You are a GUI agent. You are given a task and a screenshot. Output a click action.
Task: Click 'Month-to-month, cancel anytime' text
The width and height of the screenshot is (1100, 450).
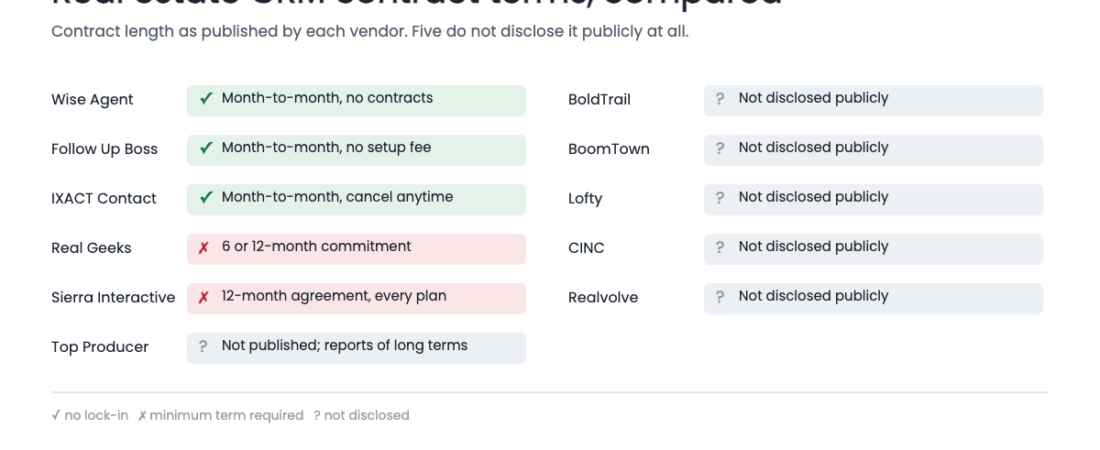coord(337,197)
